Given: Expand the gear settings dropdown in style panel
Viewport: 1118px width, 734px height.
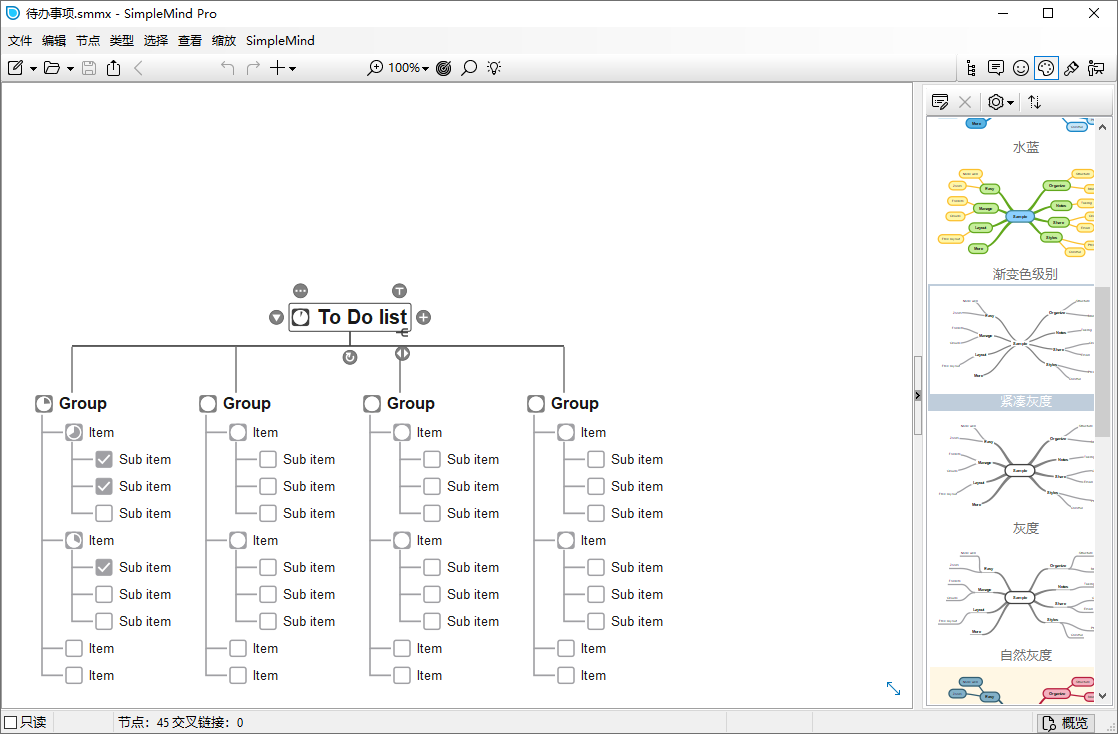Looking at the screenshot, I should (x=1001, y=102).
